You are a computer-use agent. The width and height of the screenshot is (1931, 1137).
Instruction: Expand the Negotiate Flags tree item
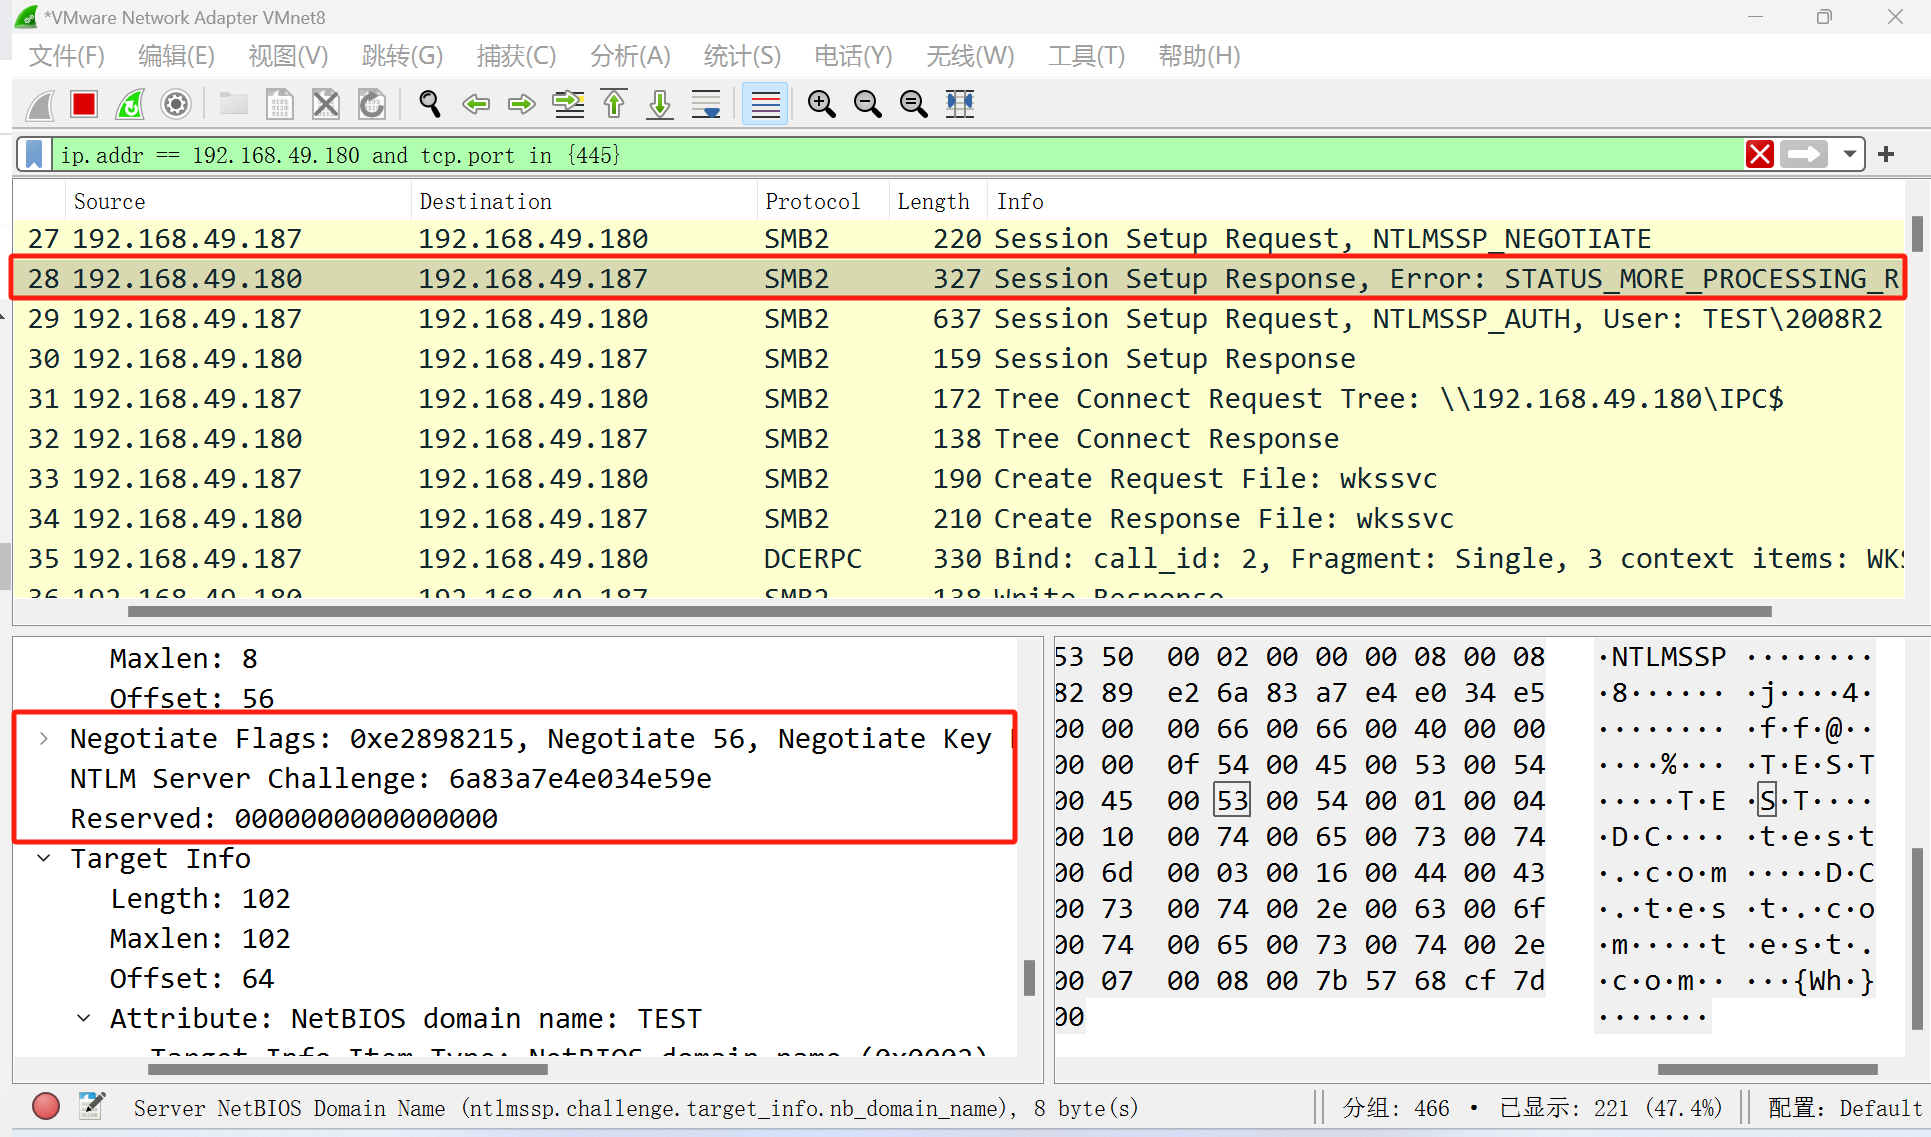pyautogui.click(x=44, y=739)
